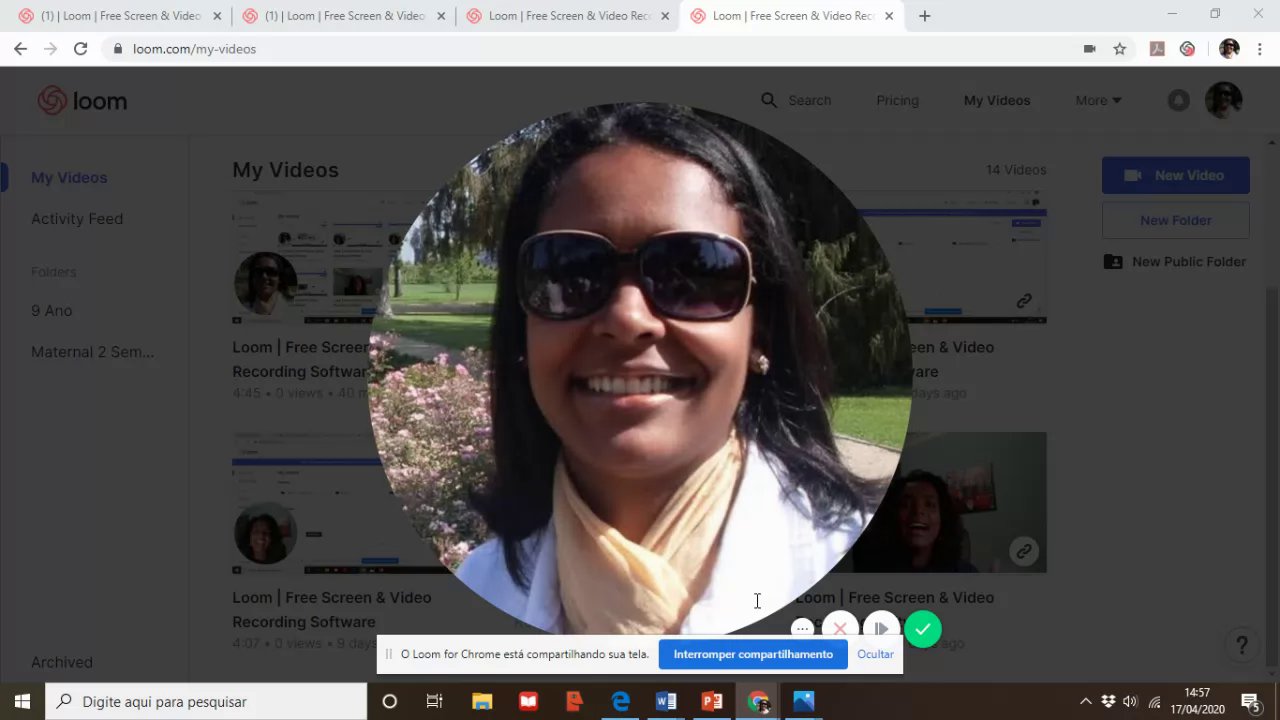Open the 4:07 video title link
The width and height of the screenshot is (1280, 720).
point(332,609)
